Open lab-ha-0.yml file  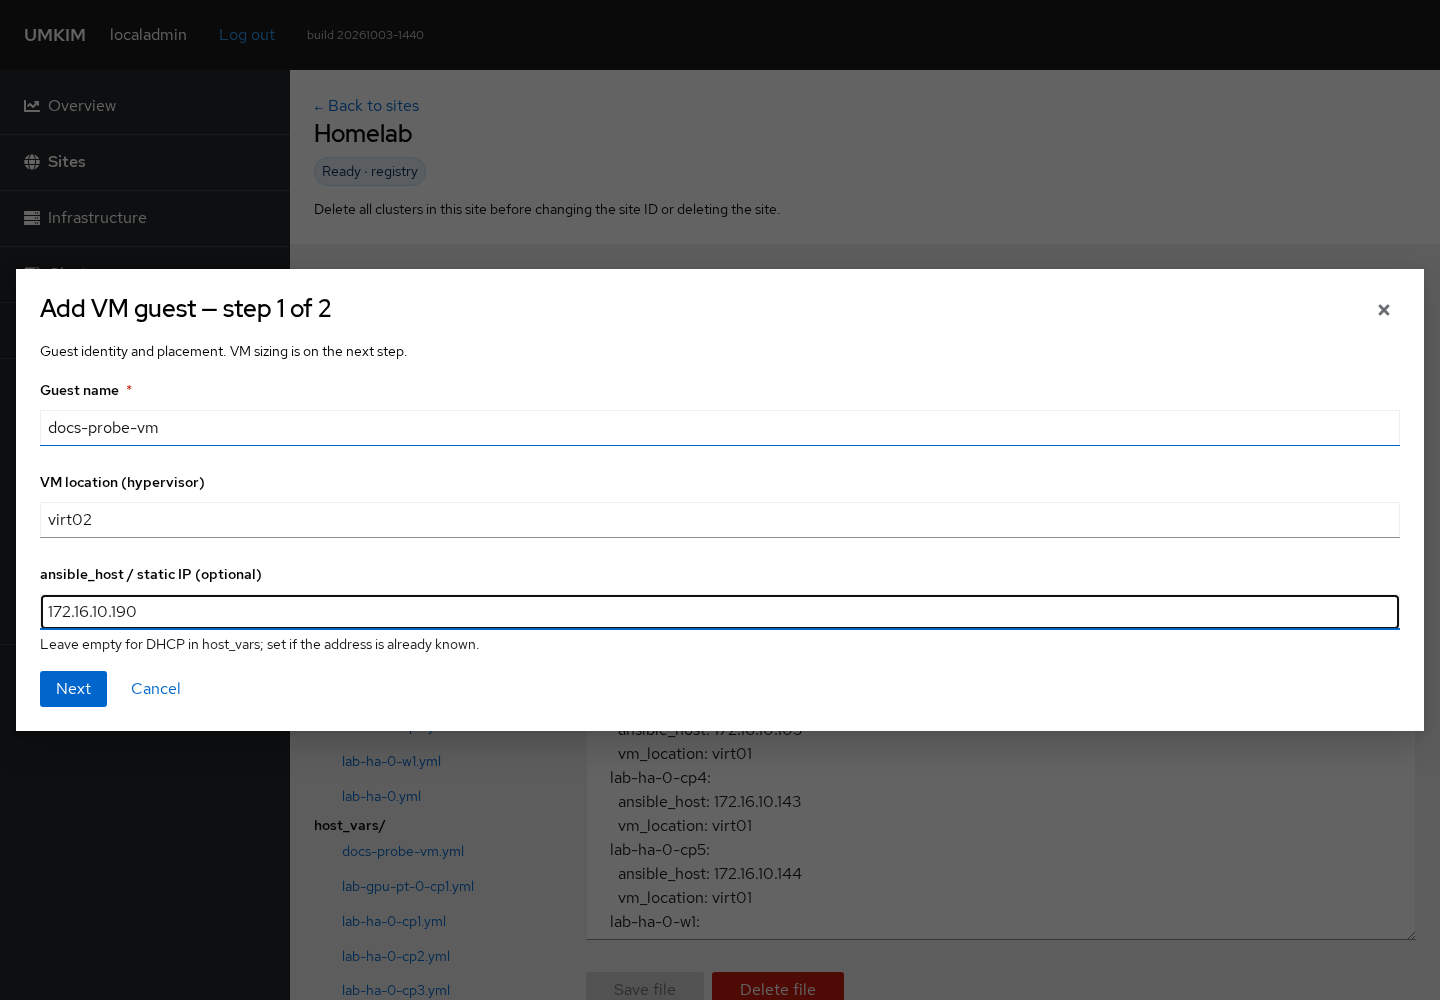381,797
